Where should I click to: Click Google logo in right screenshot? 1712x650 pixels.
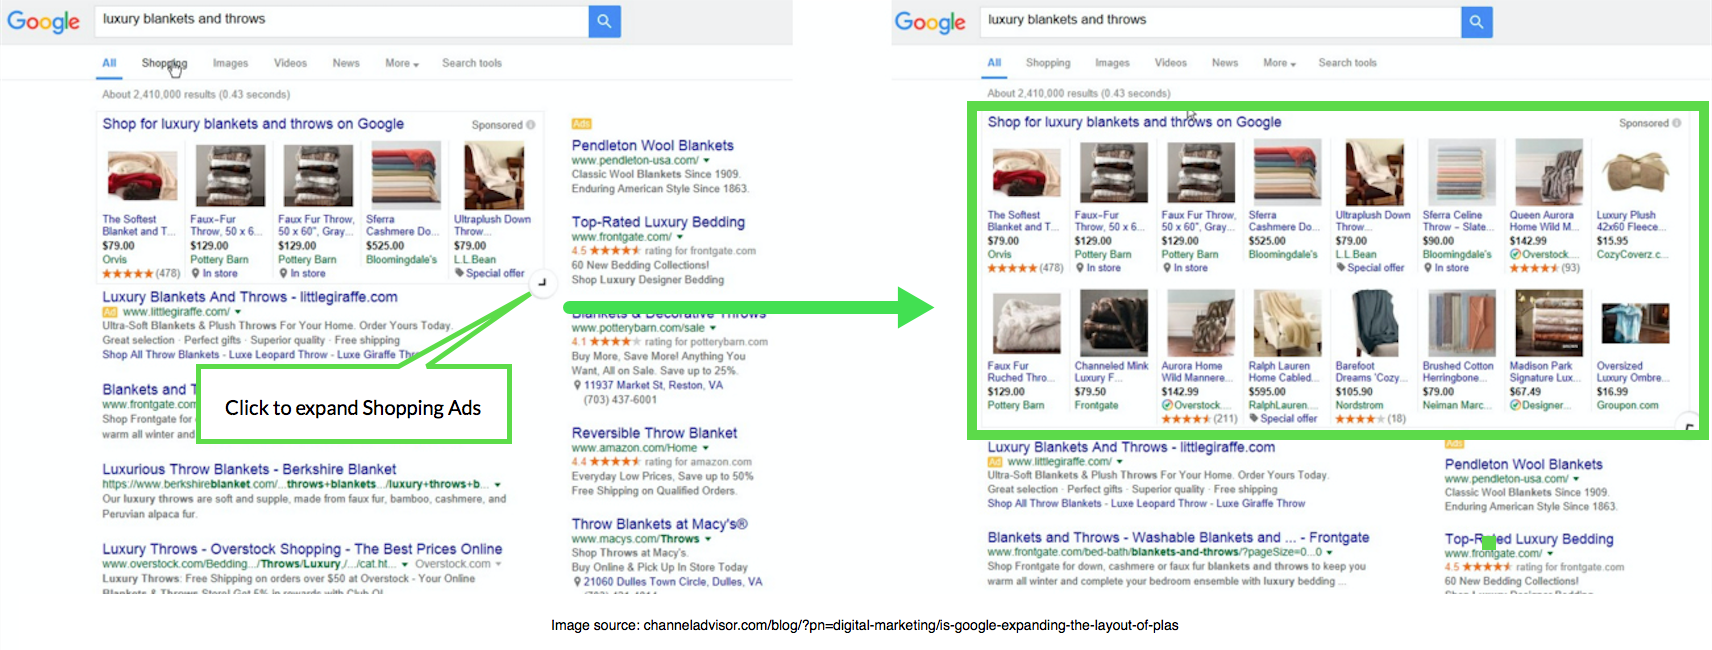pyautogui.click(x=930, y=22)
